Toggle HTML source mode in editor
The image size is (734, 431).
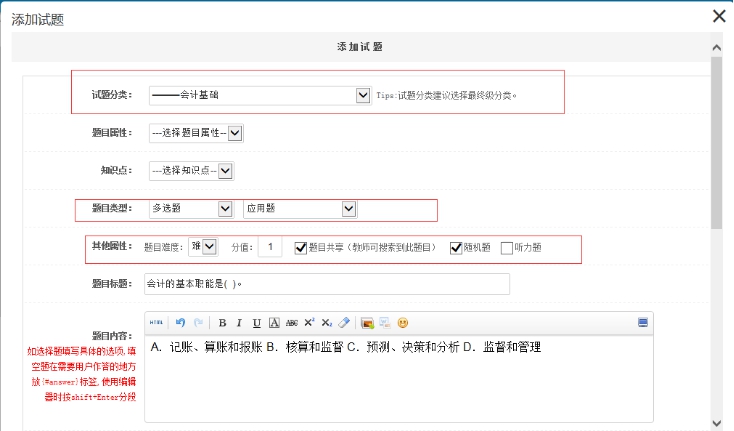coord(156,322)
